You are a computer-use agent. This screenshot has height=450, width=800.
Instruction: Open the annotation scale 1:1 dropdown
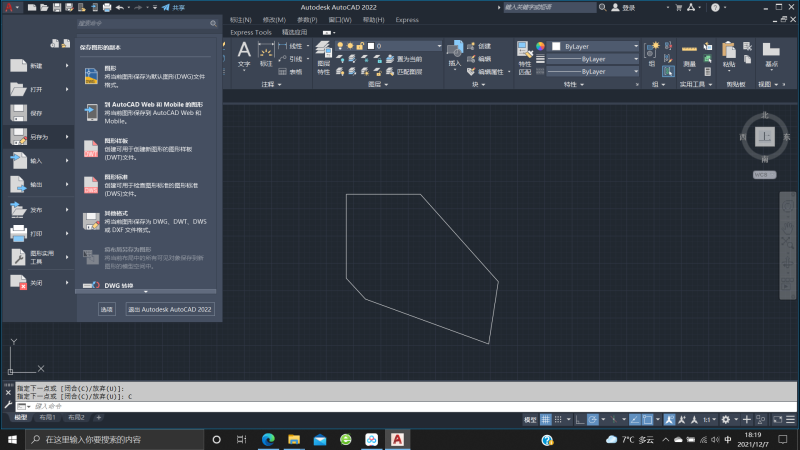coord(709,419)
